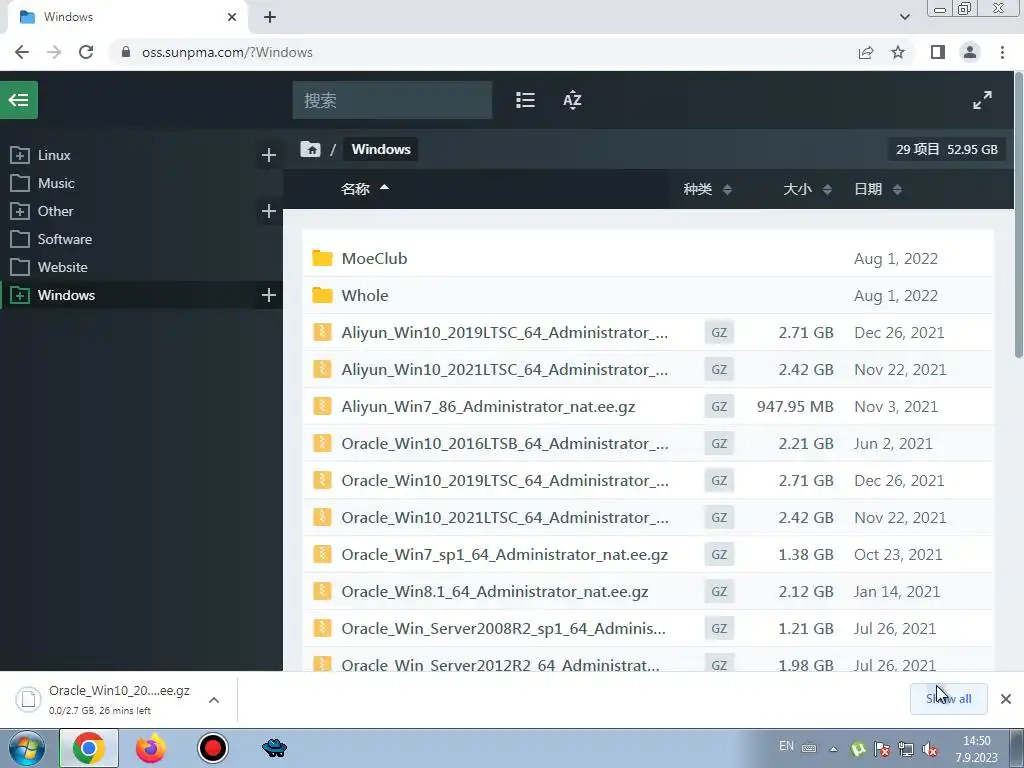
Task: Click the 947.95 MB size value
Action: (795, 406)
